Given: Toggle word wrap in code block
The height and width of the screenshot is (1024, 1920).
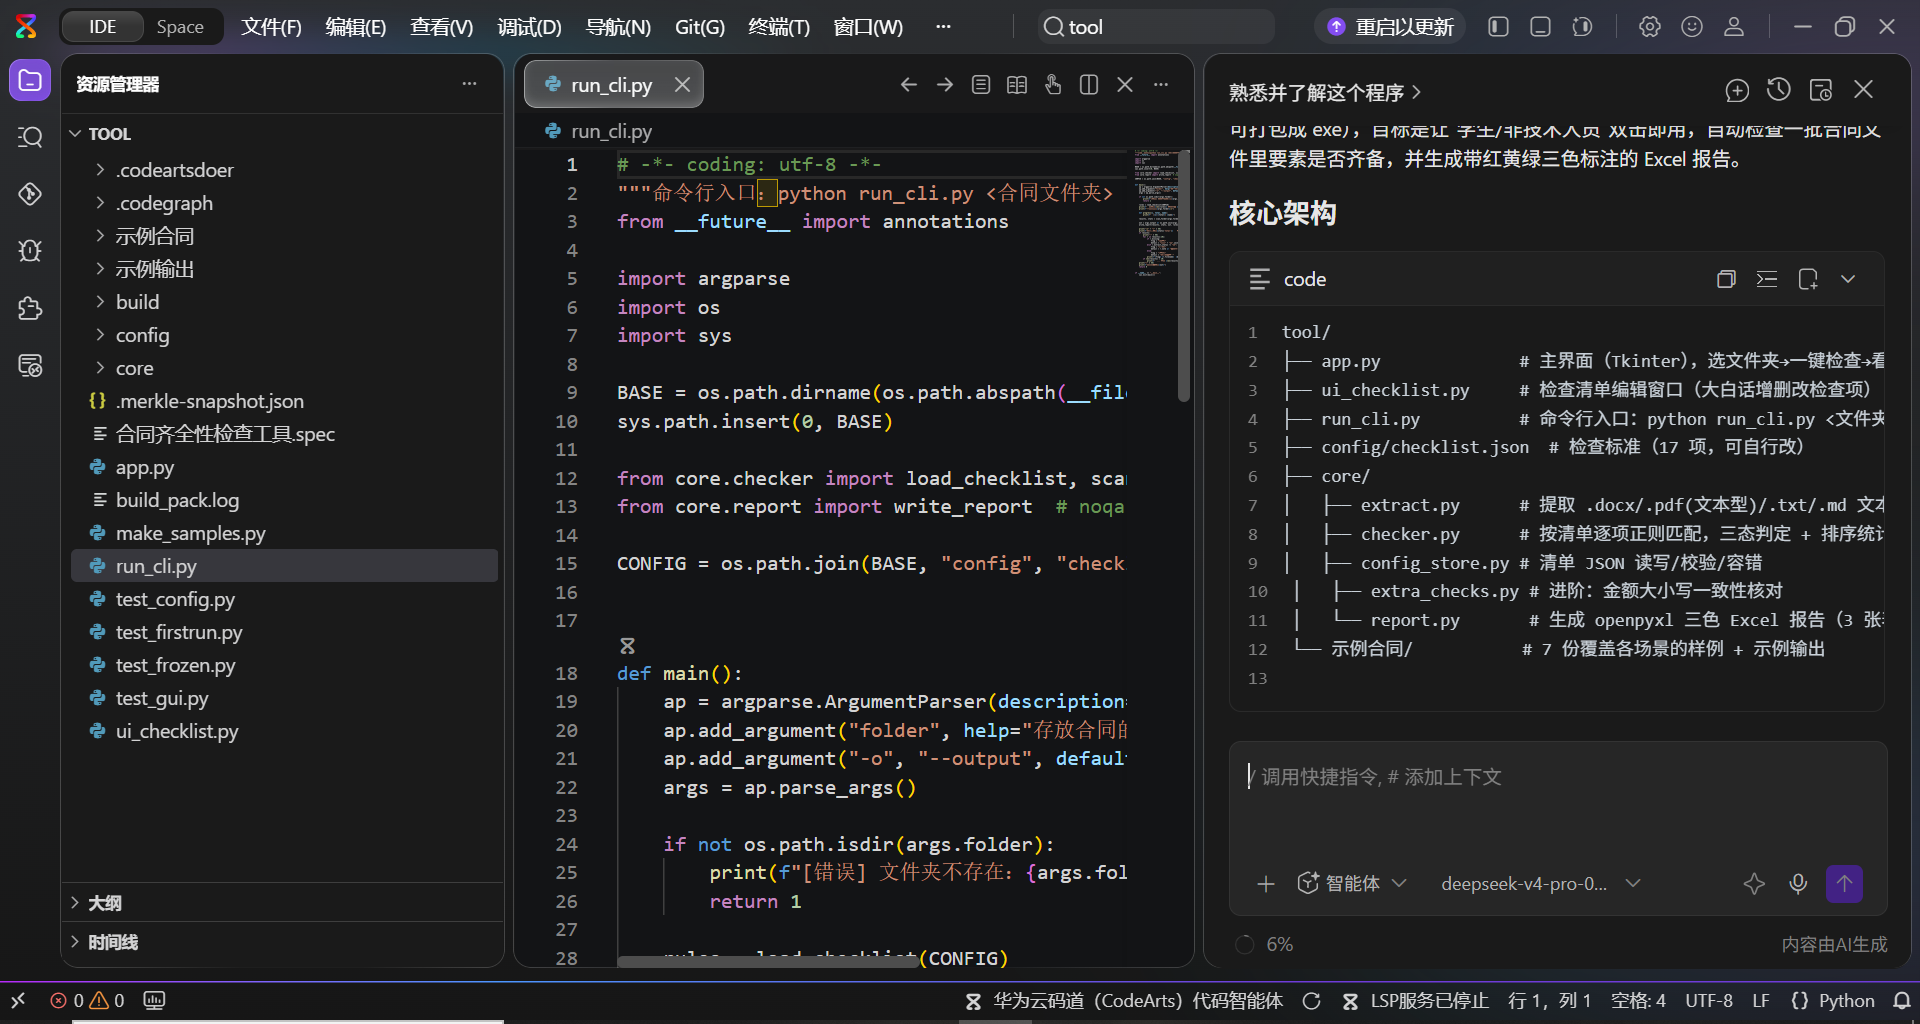Looking at the screenshot, I should [x=1767, y=279].
